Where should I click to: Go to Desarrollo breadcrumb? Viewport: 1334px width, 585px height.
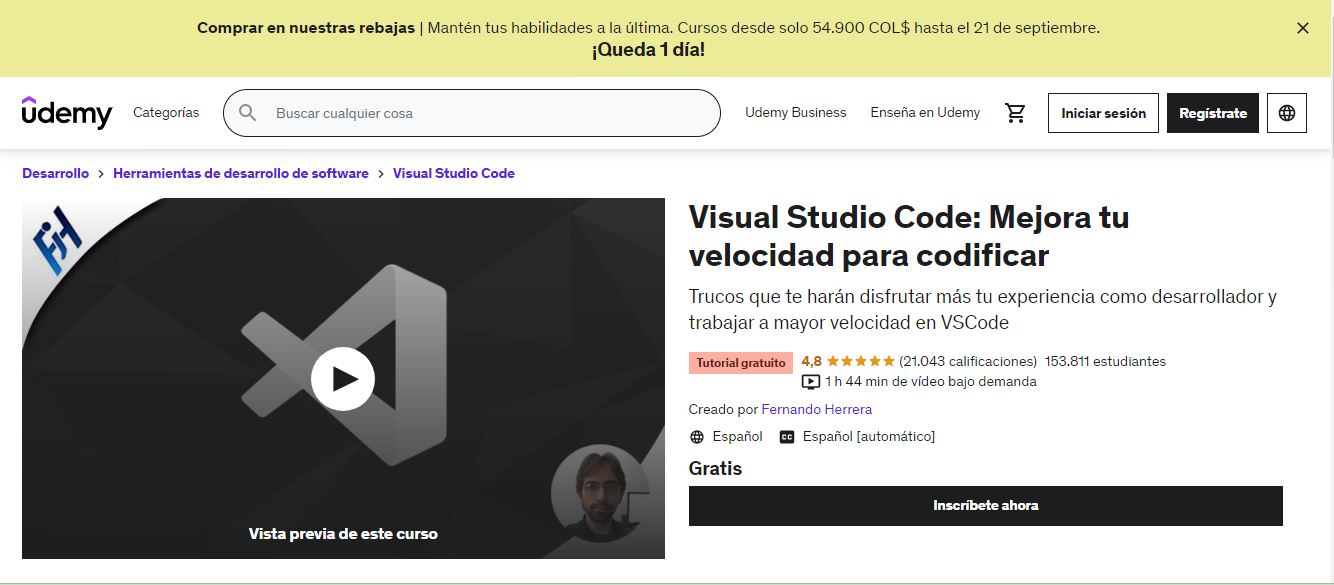[x=55, y=173]
